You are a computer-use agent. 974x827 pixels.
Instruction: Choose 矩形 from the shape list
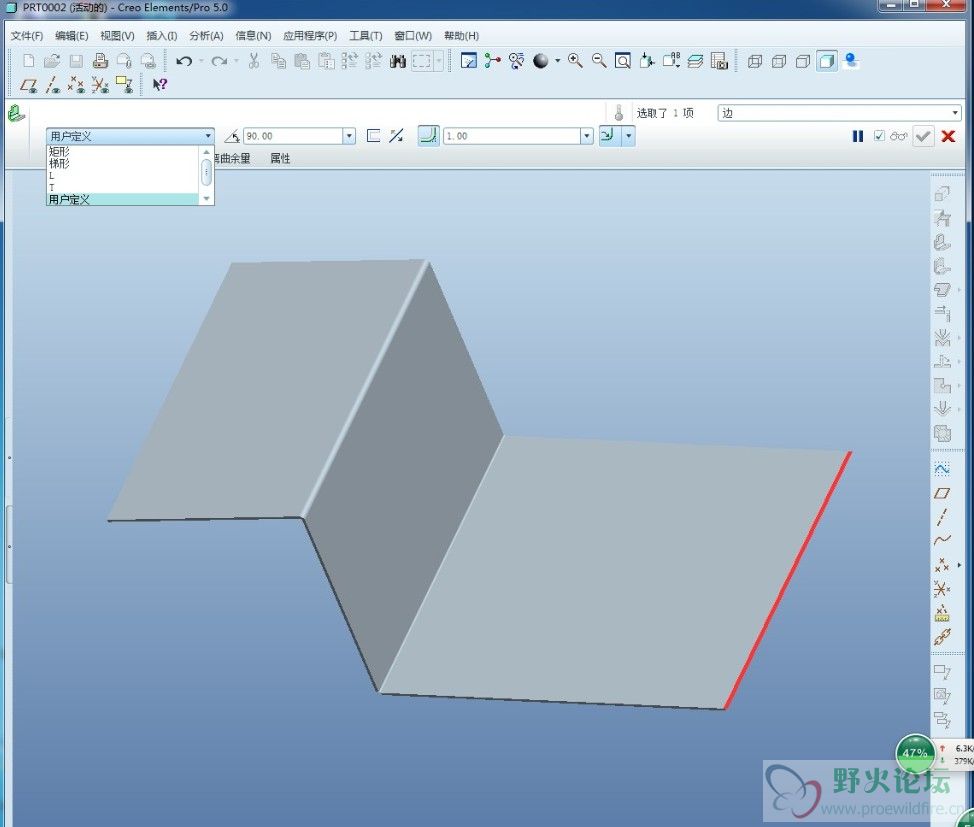(123, 152)
